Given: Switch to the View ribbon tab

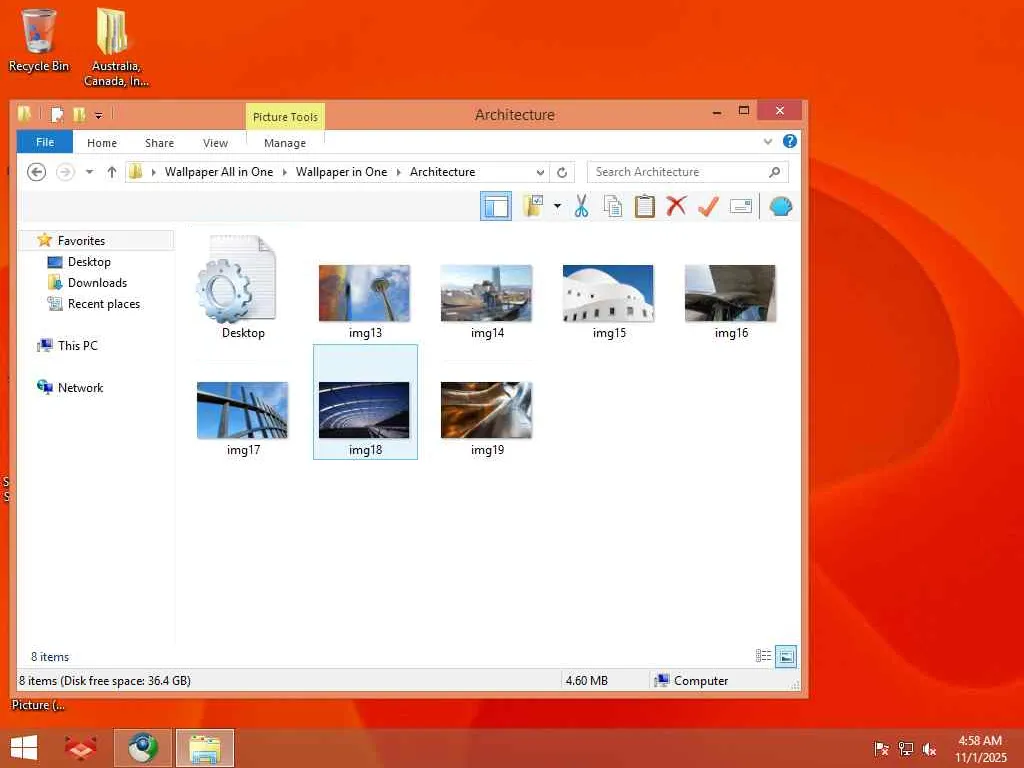Looking at the screenshot, I should click(x=216, y=142).
